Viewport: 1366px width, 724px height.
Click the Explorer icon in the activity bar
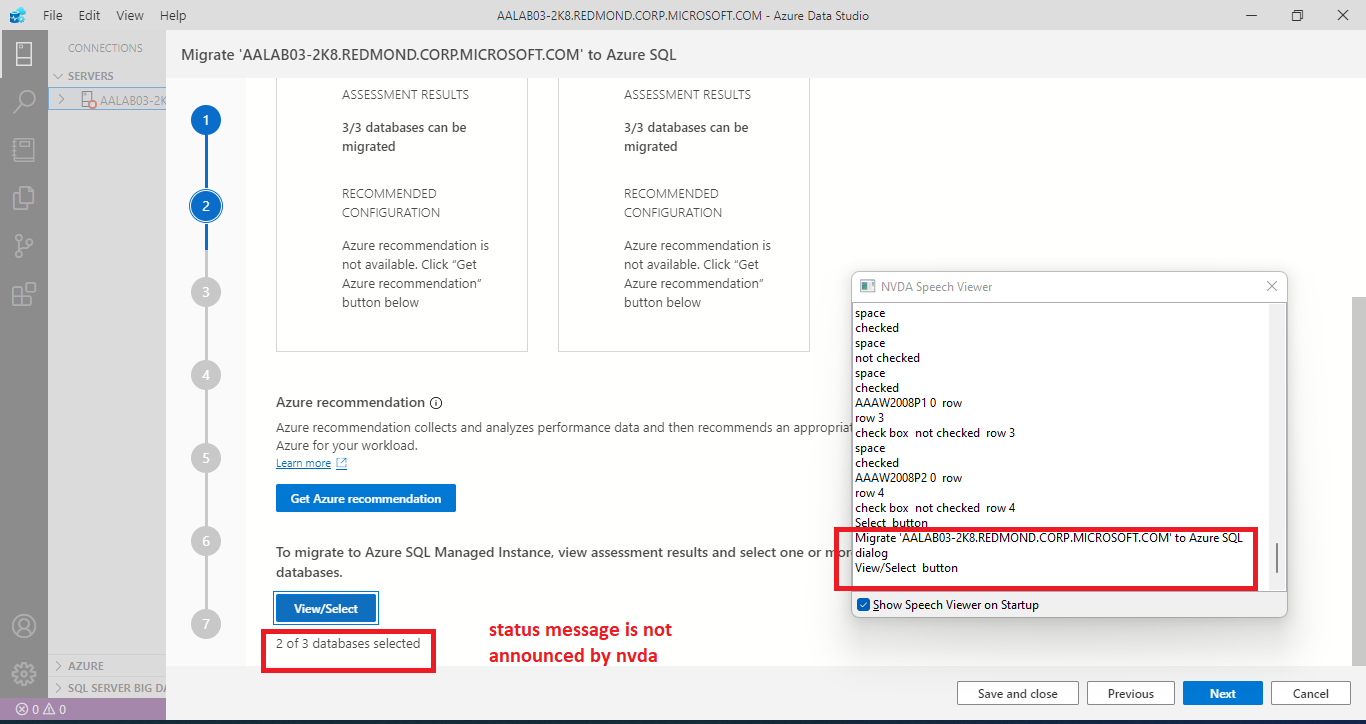click(24, 197)
